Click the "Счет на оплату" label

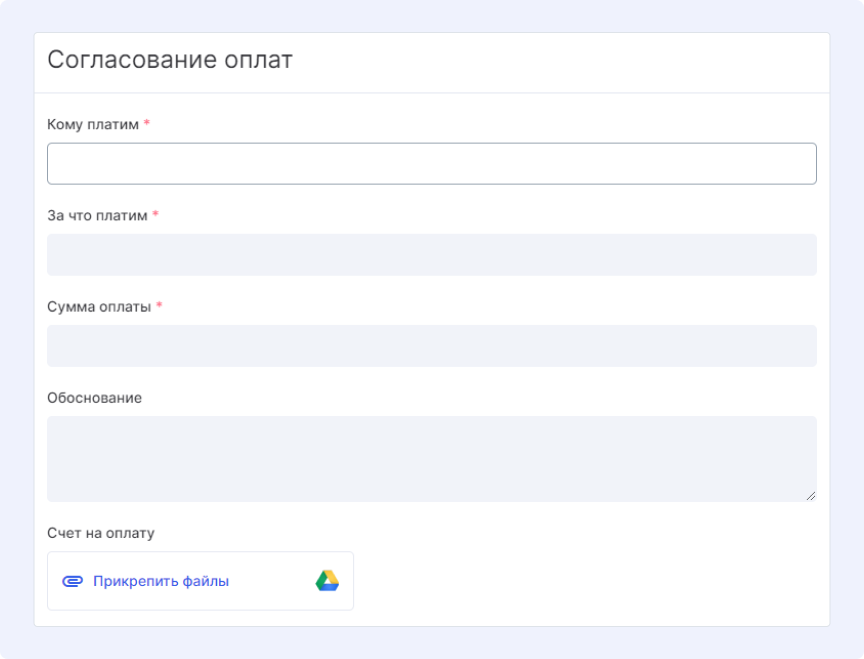101,533
